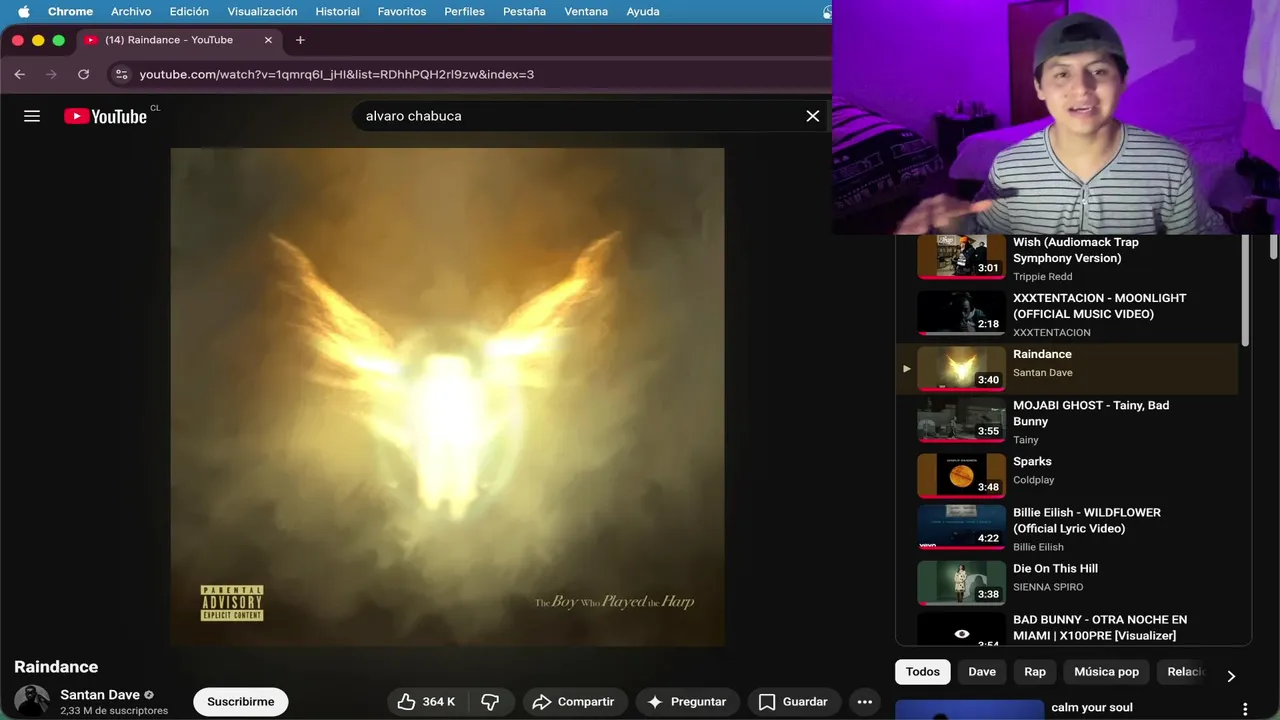Viewport: 1280px width, 720px height.
Task: Open the Favoritos menu
Action: [x=402, y=11]
